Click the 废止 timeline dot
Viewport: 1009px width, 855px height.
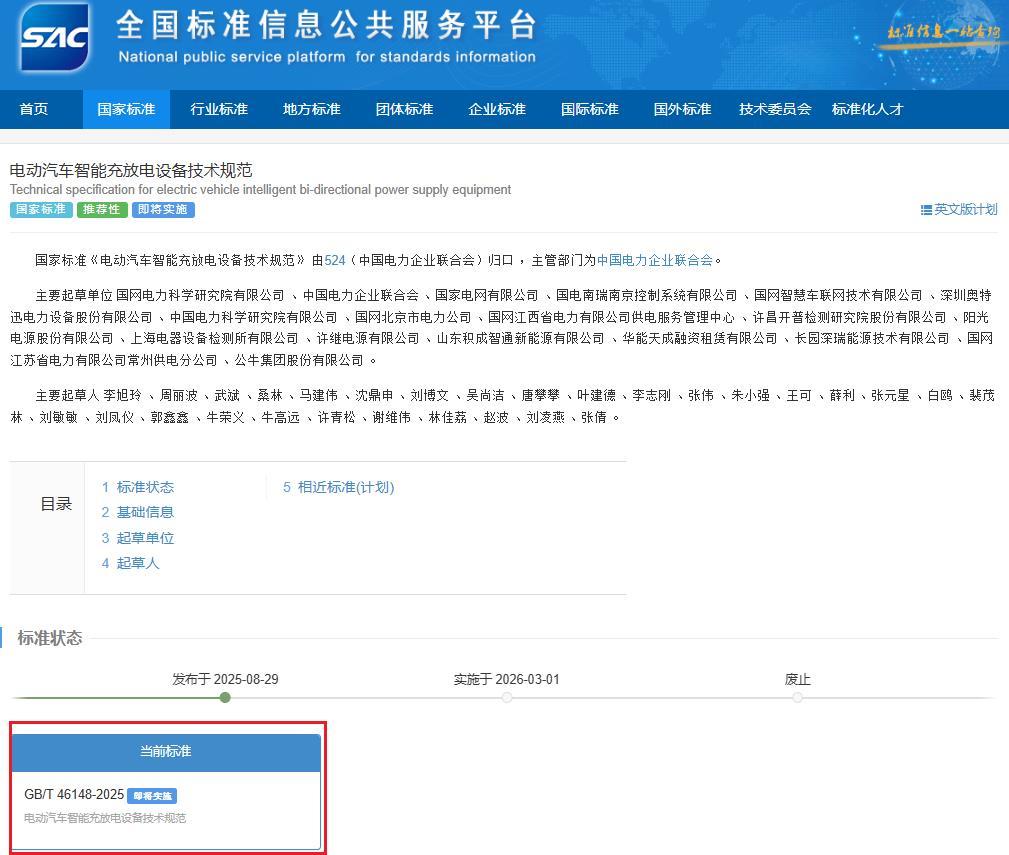pos(797,697)
